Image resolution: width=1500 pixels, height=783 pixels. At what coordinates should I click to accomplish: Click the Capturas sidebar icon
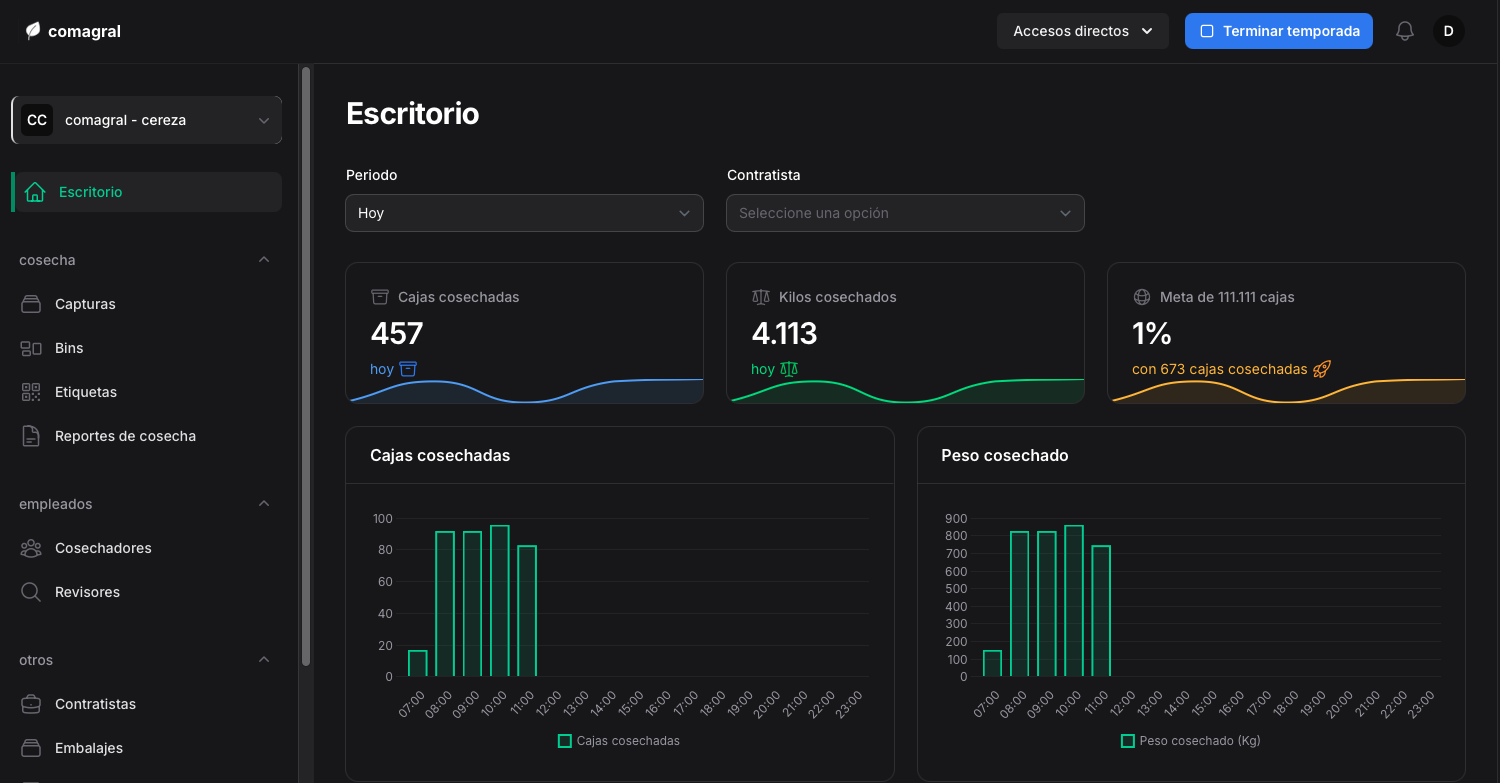pyautogui.click(x=31, y=304)
